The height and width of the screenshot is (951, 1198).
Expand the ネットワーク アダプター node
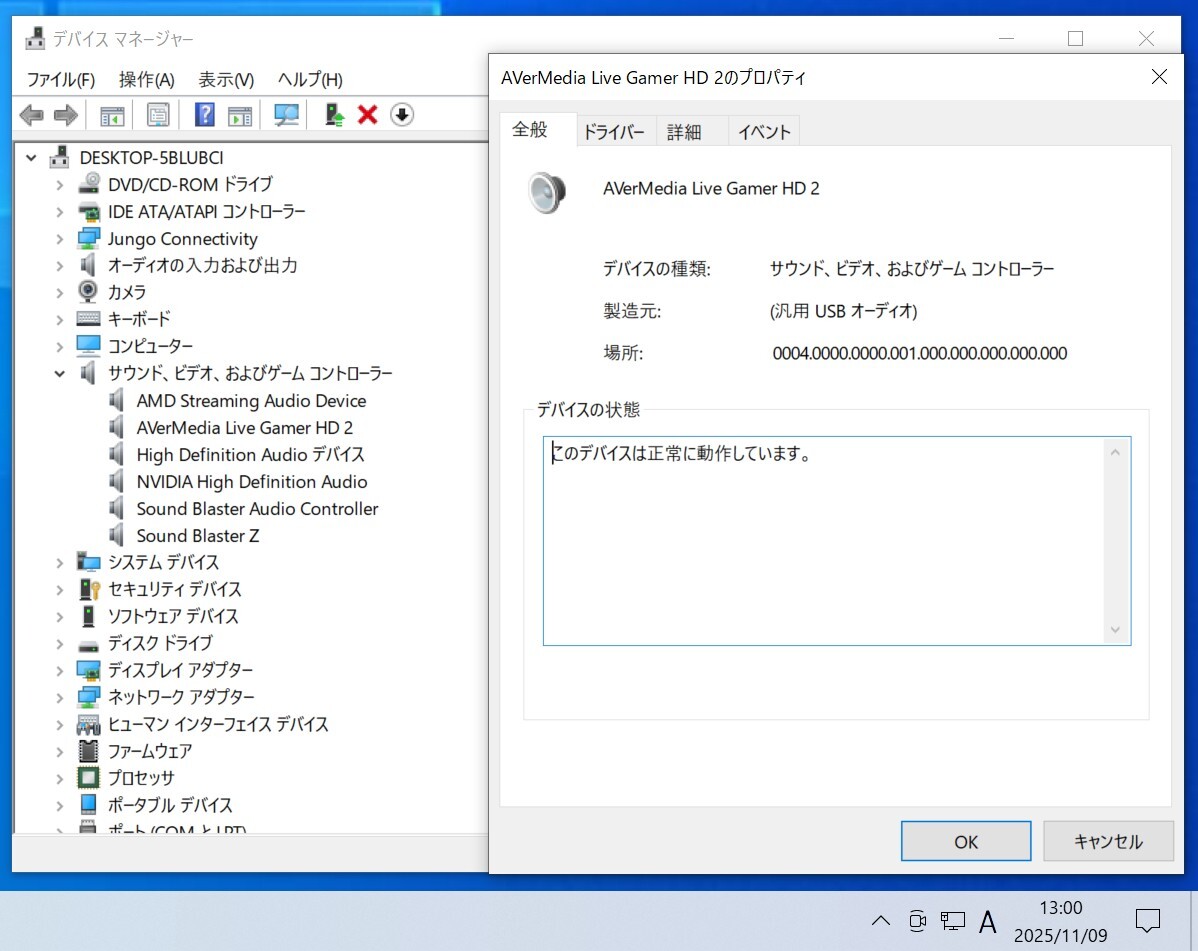[x=60, y=697]
